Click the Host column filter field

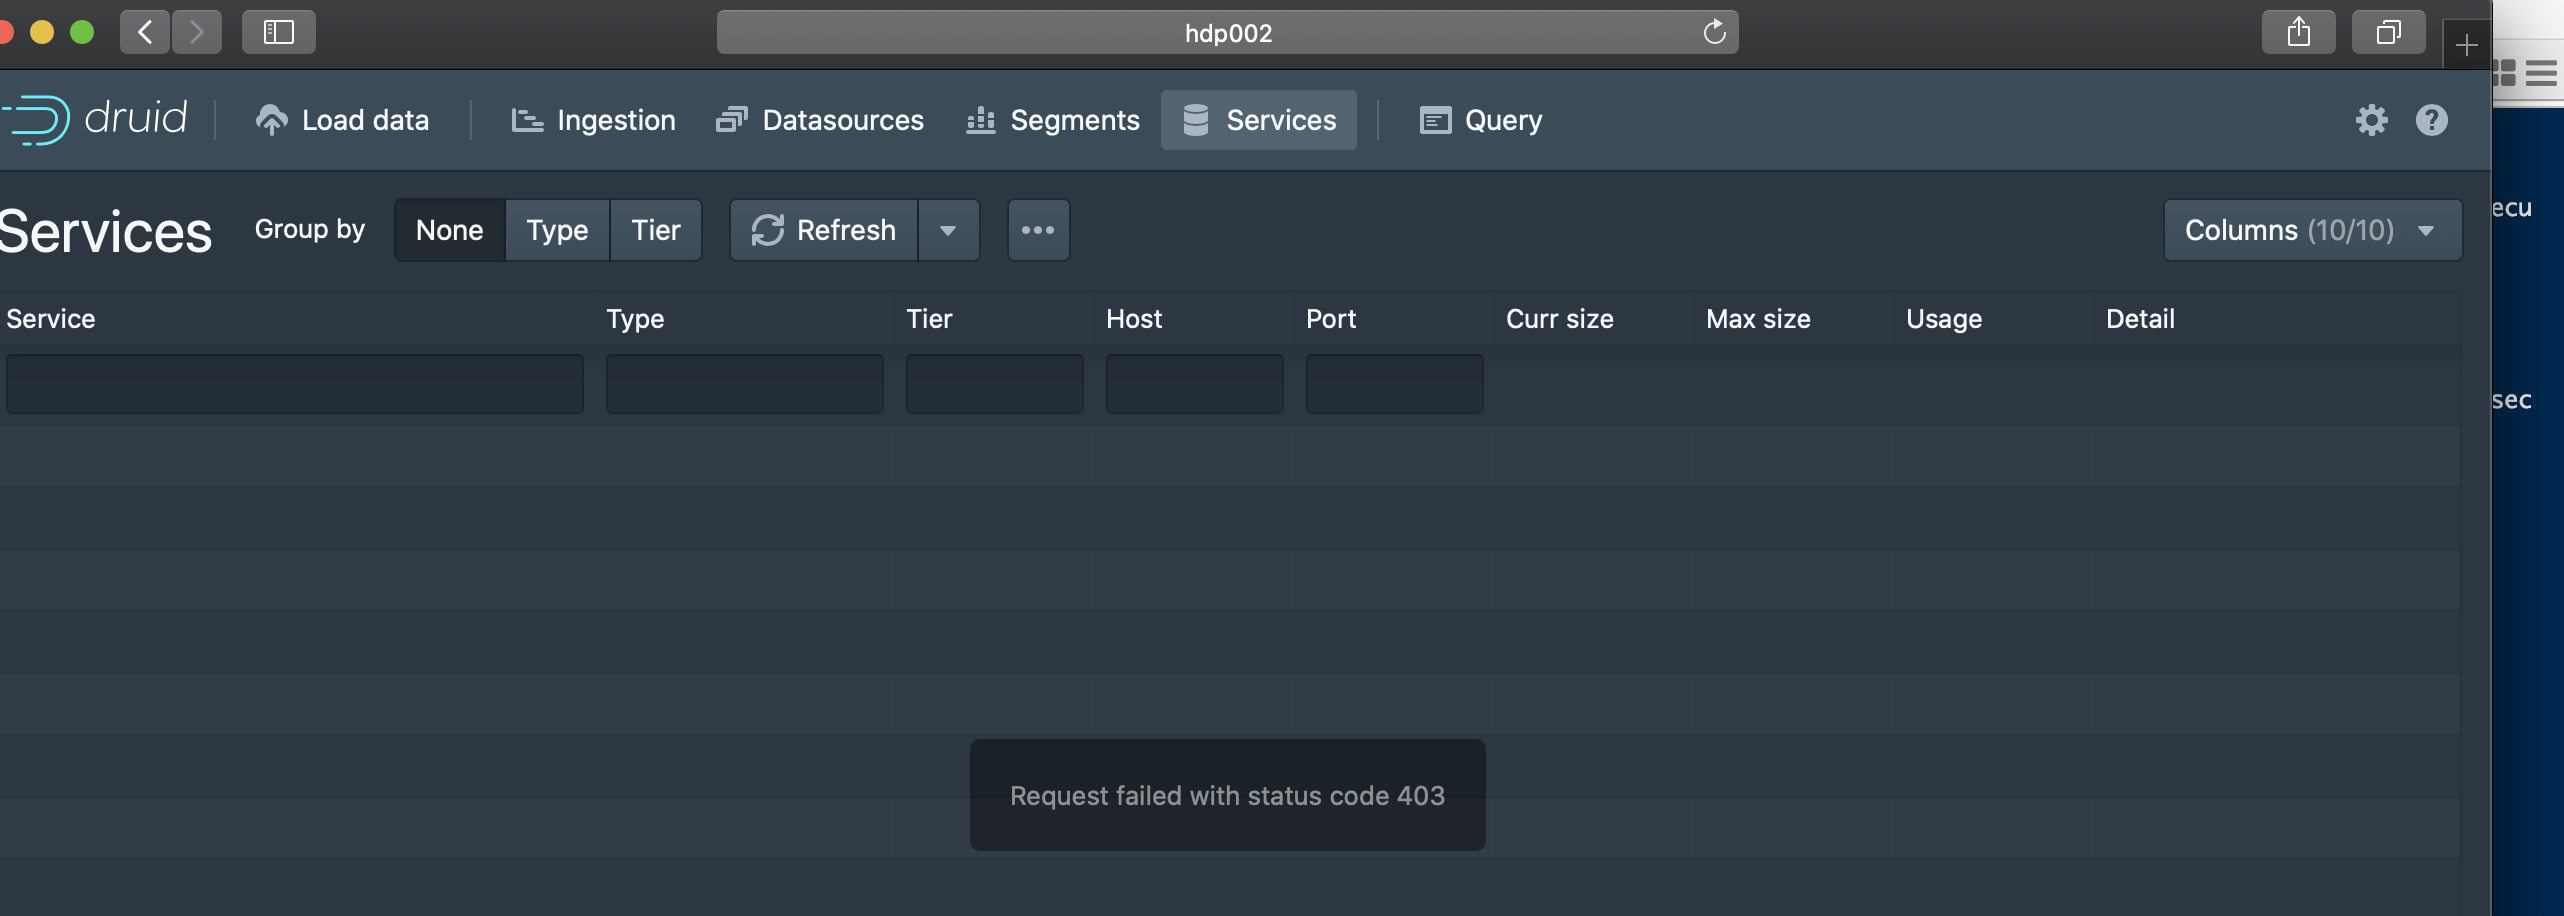tap(1194, 383)
